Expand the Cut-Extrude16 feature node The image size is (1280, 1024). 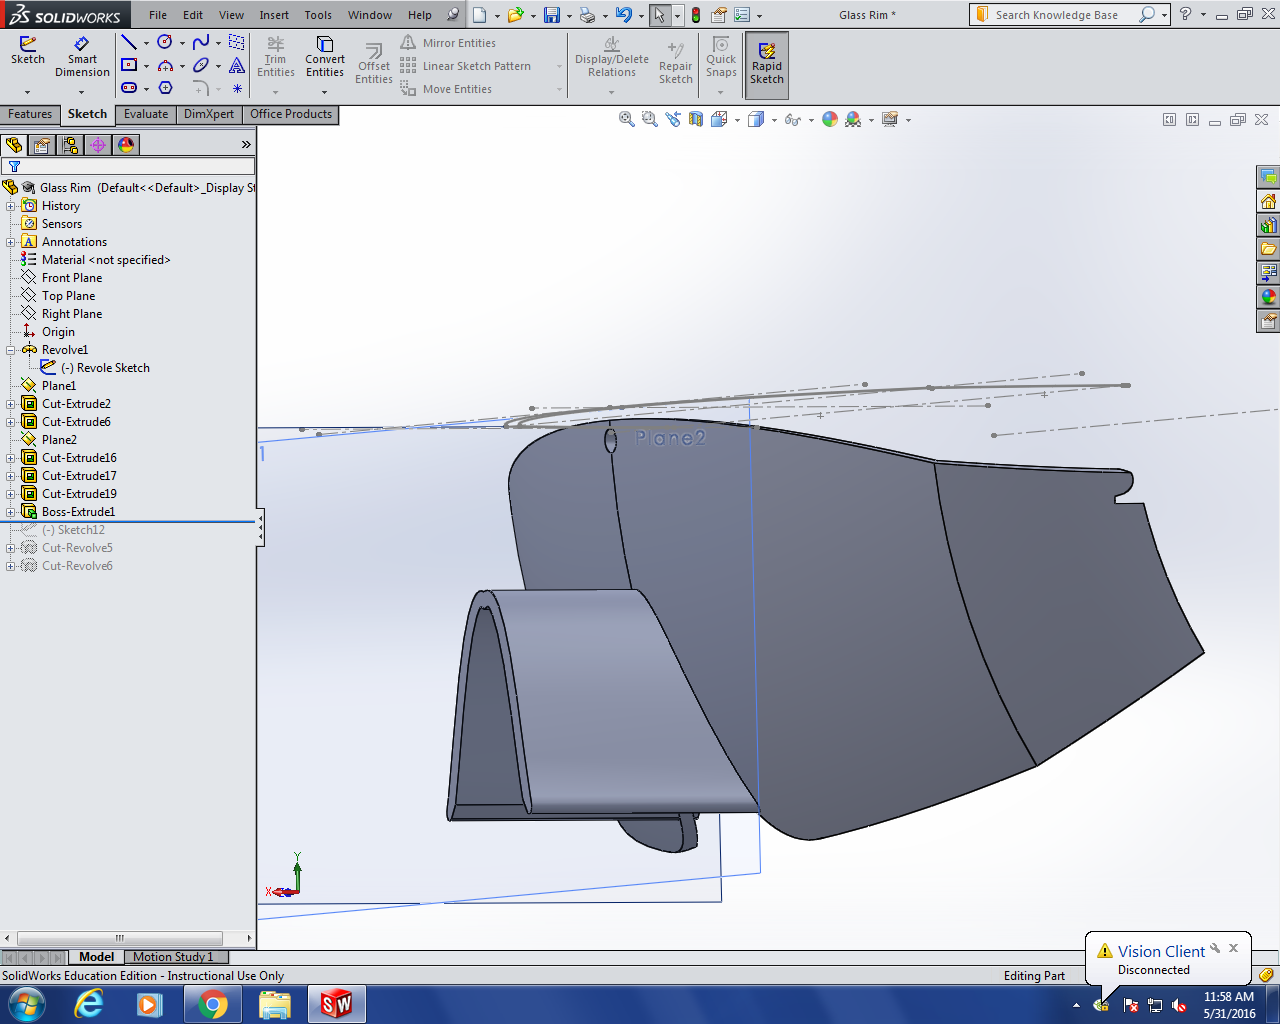click(x=11, y=458)
